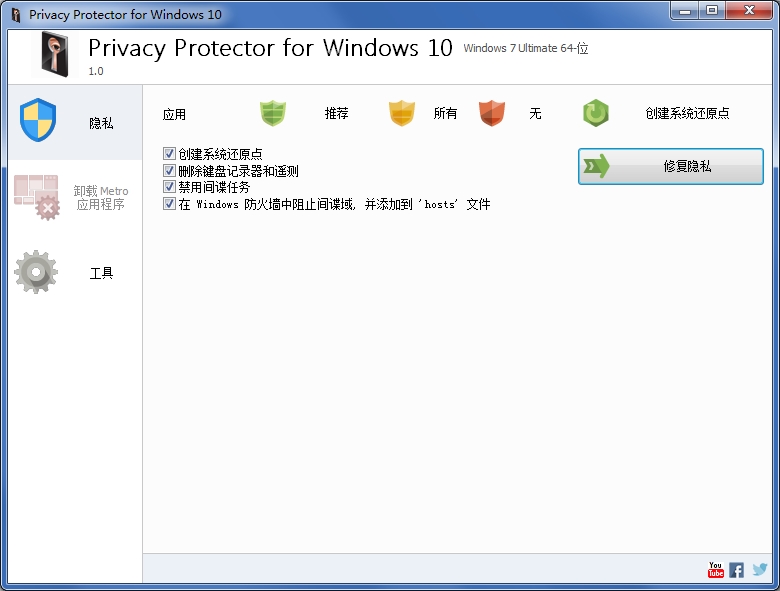Click the uninstall Metro apps icon
This screenshot has width=780, height=591.
pos(37,197)
